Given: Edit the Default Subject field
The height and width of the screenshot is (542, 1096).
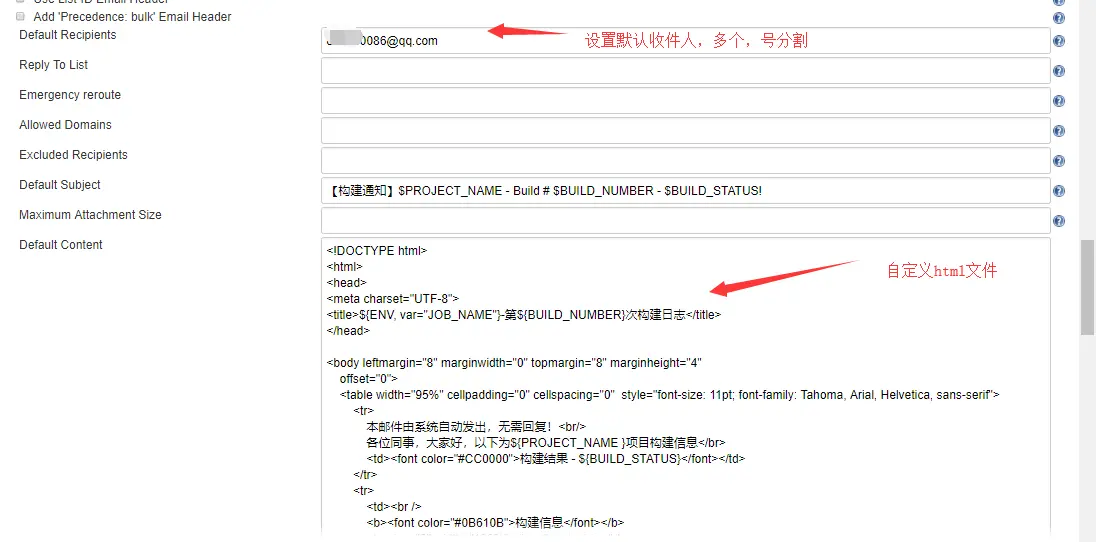Looking at the screenshot, I should (x=686, y=191).
